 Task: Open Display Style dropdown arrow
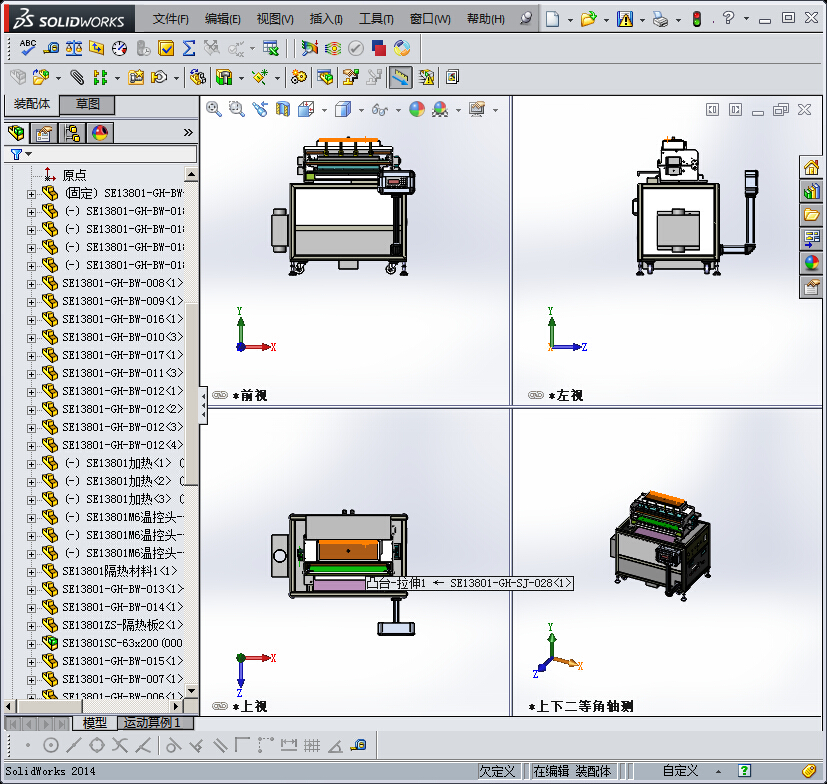(361, 110)
